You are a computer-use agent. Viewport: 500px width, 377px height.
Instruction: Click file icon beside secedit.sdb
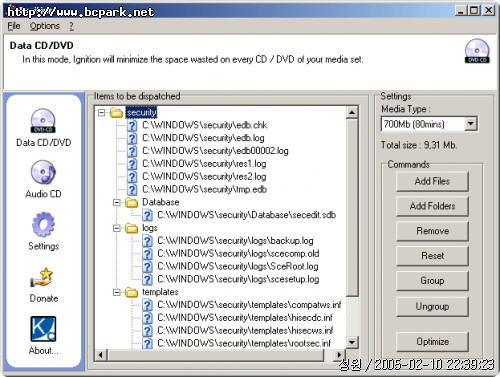click(147, 215)
